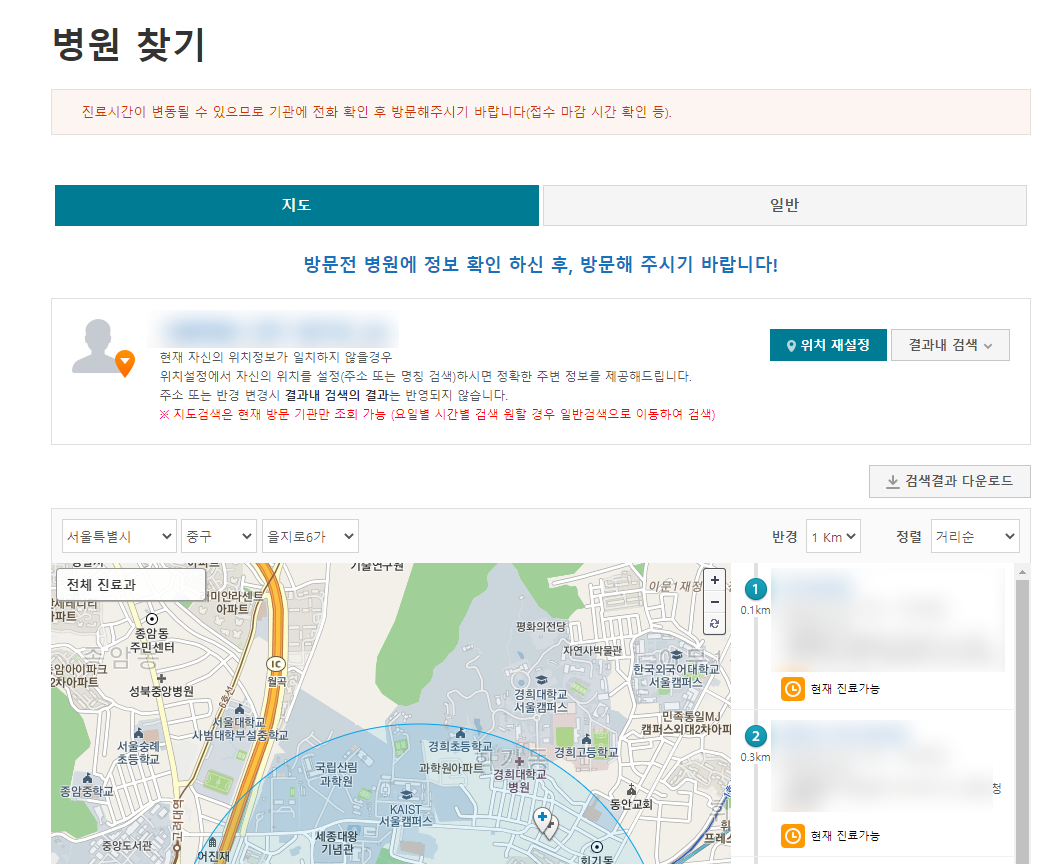Open the 전체 진료과 department selector
Screen dimensions: 1049x864
coord(130,585)
